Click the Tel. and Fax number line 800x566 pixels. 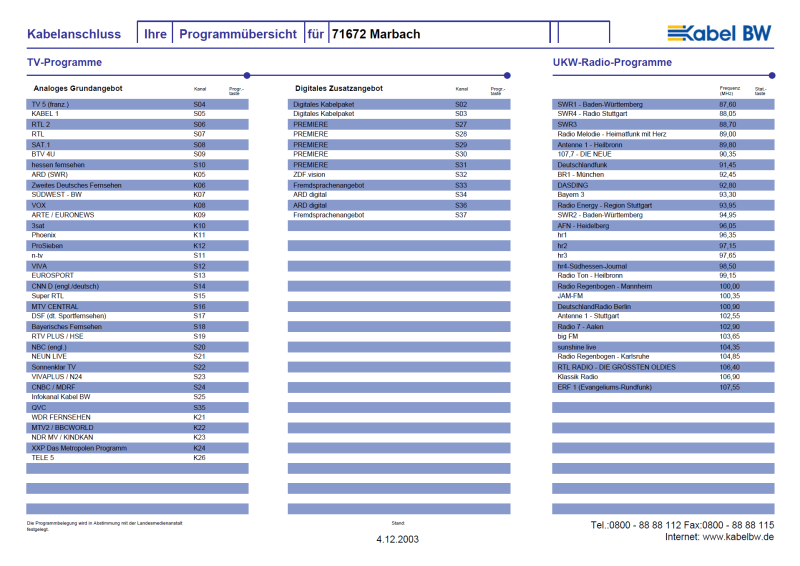click(x=682, y=525)
